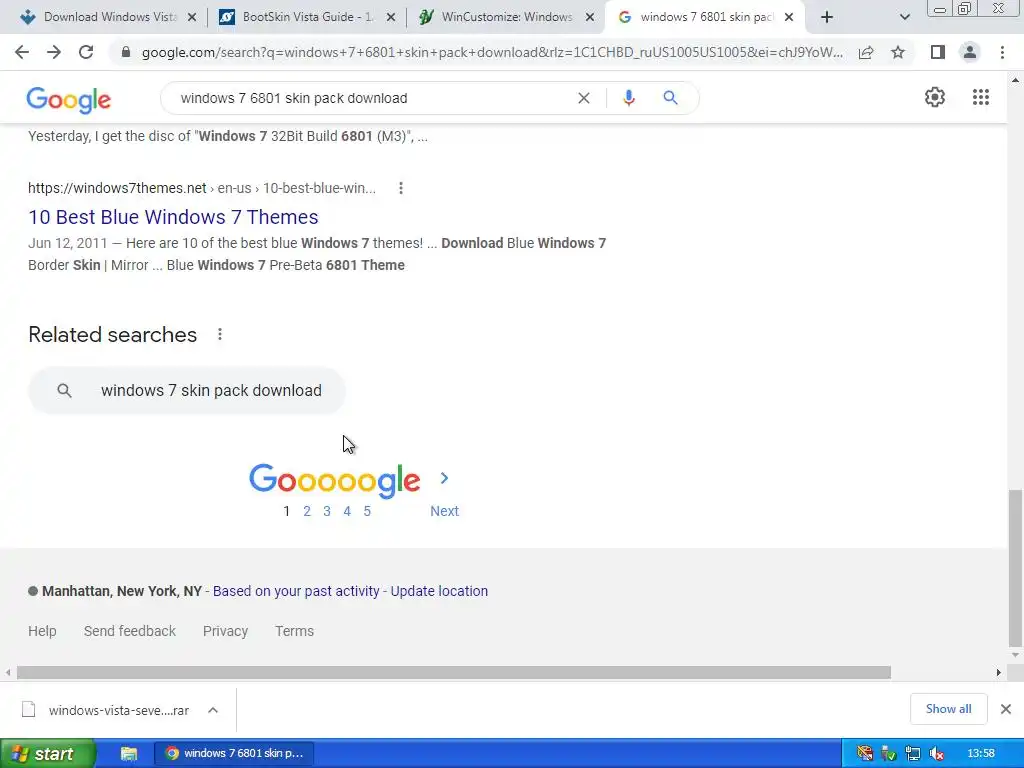This screenshot has width=1024, height=768.
Task: Click the system clock 13:58
Action: pos(981,754)
